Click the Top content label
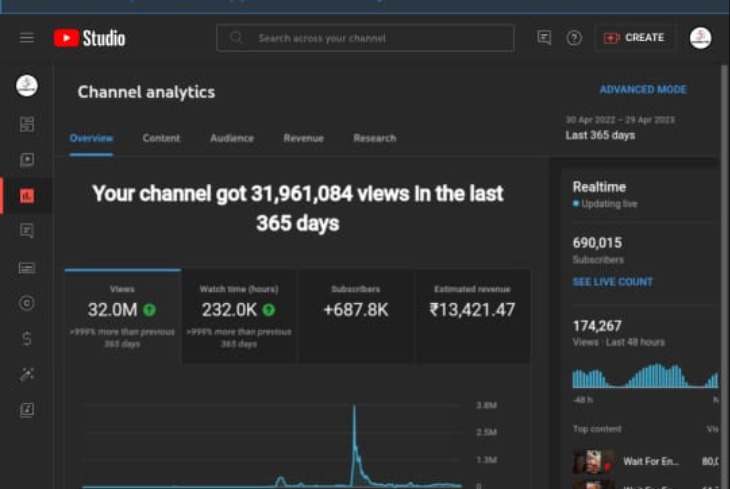Viewport: 730px width, 489px height. click(597, 429)
